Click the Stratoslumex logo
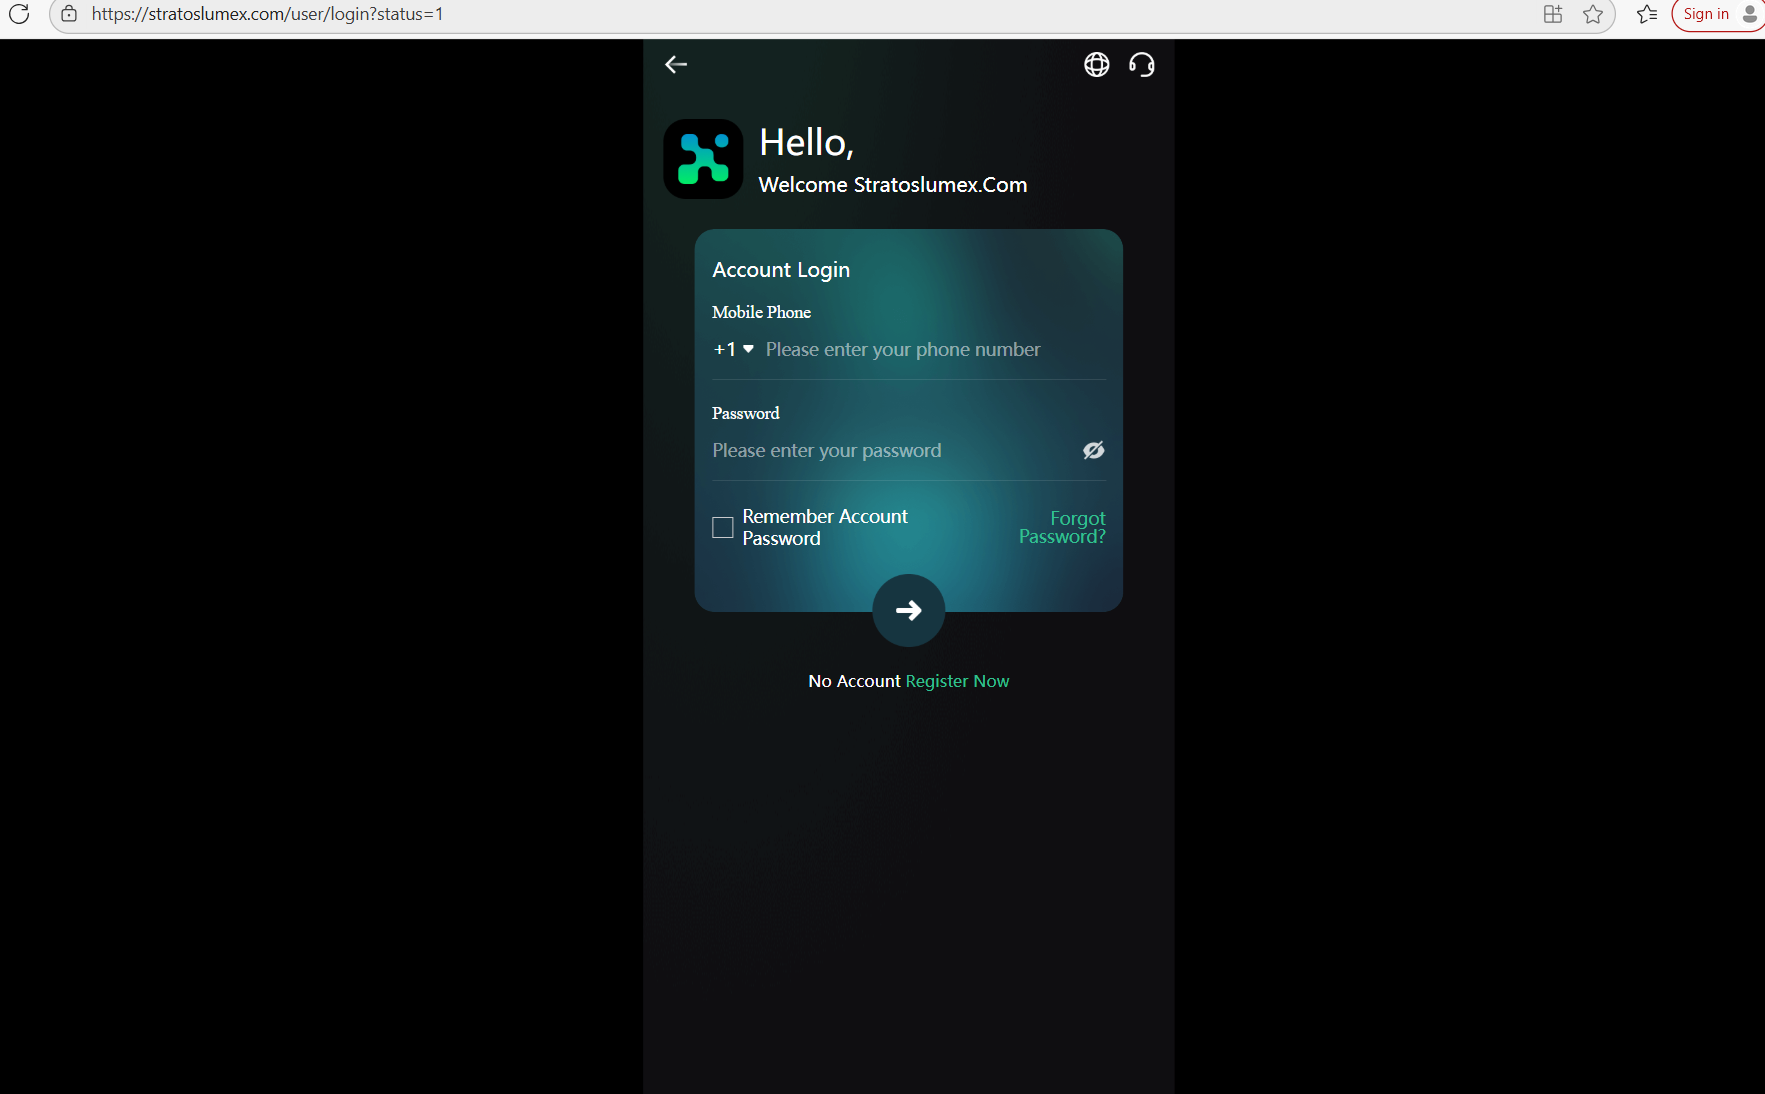 coord(703,159)
